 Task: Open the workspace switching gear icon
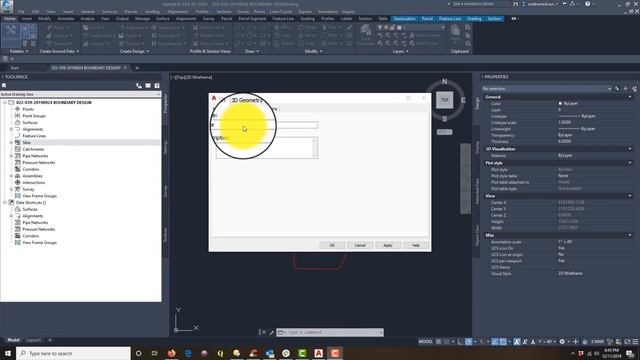562,341
